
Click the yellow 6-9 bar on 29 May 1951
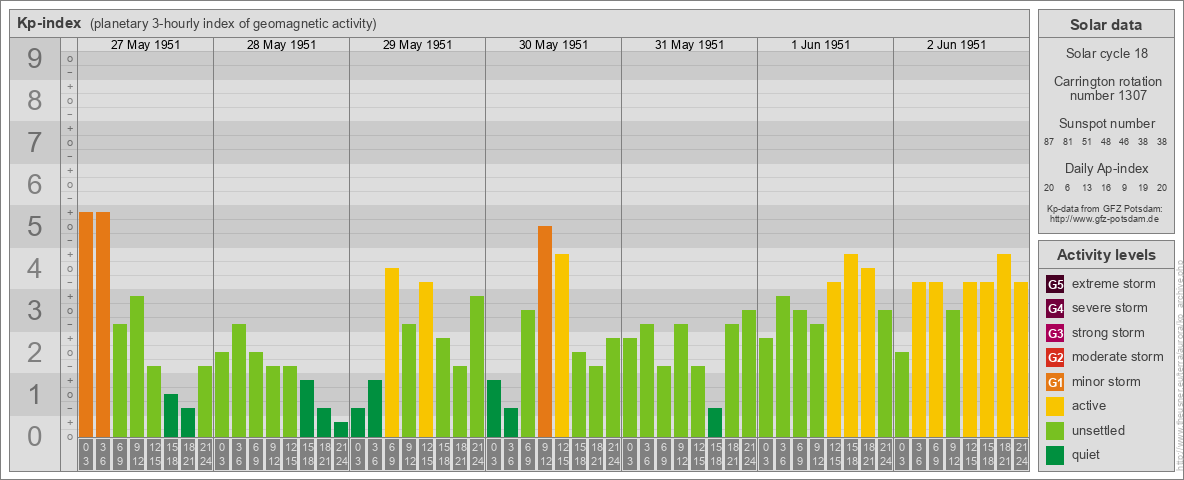click(392, 352)
